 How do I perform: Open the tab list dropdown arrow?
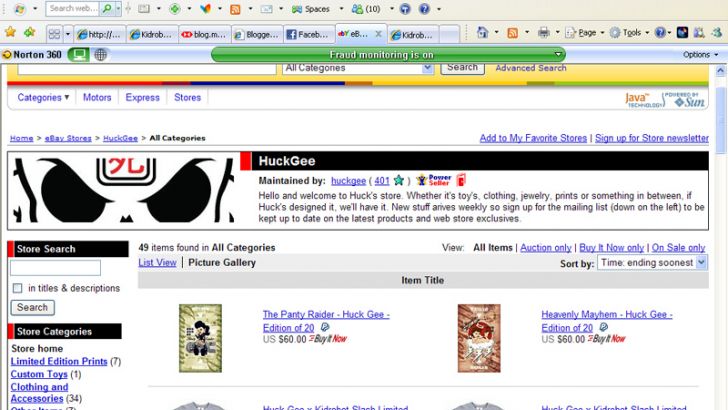pos(68,34)
